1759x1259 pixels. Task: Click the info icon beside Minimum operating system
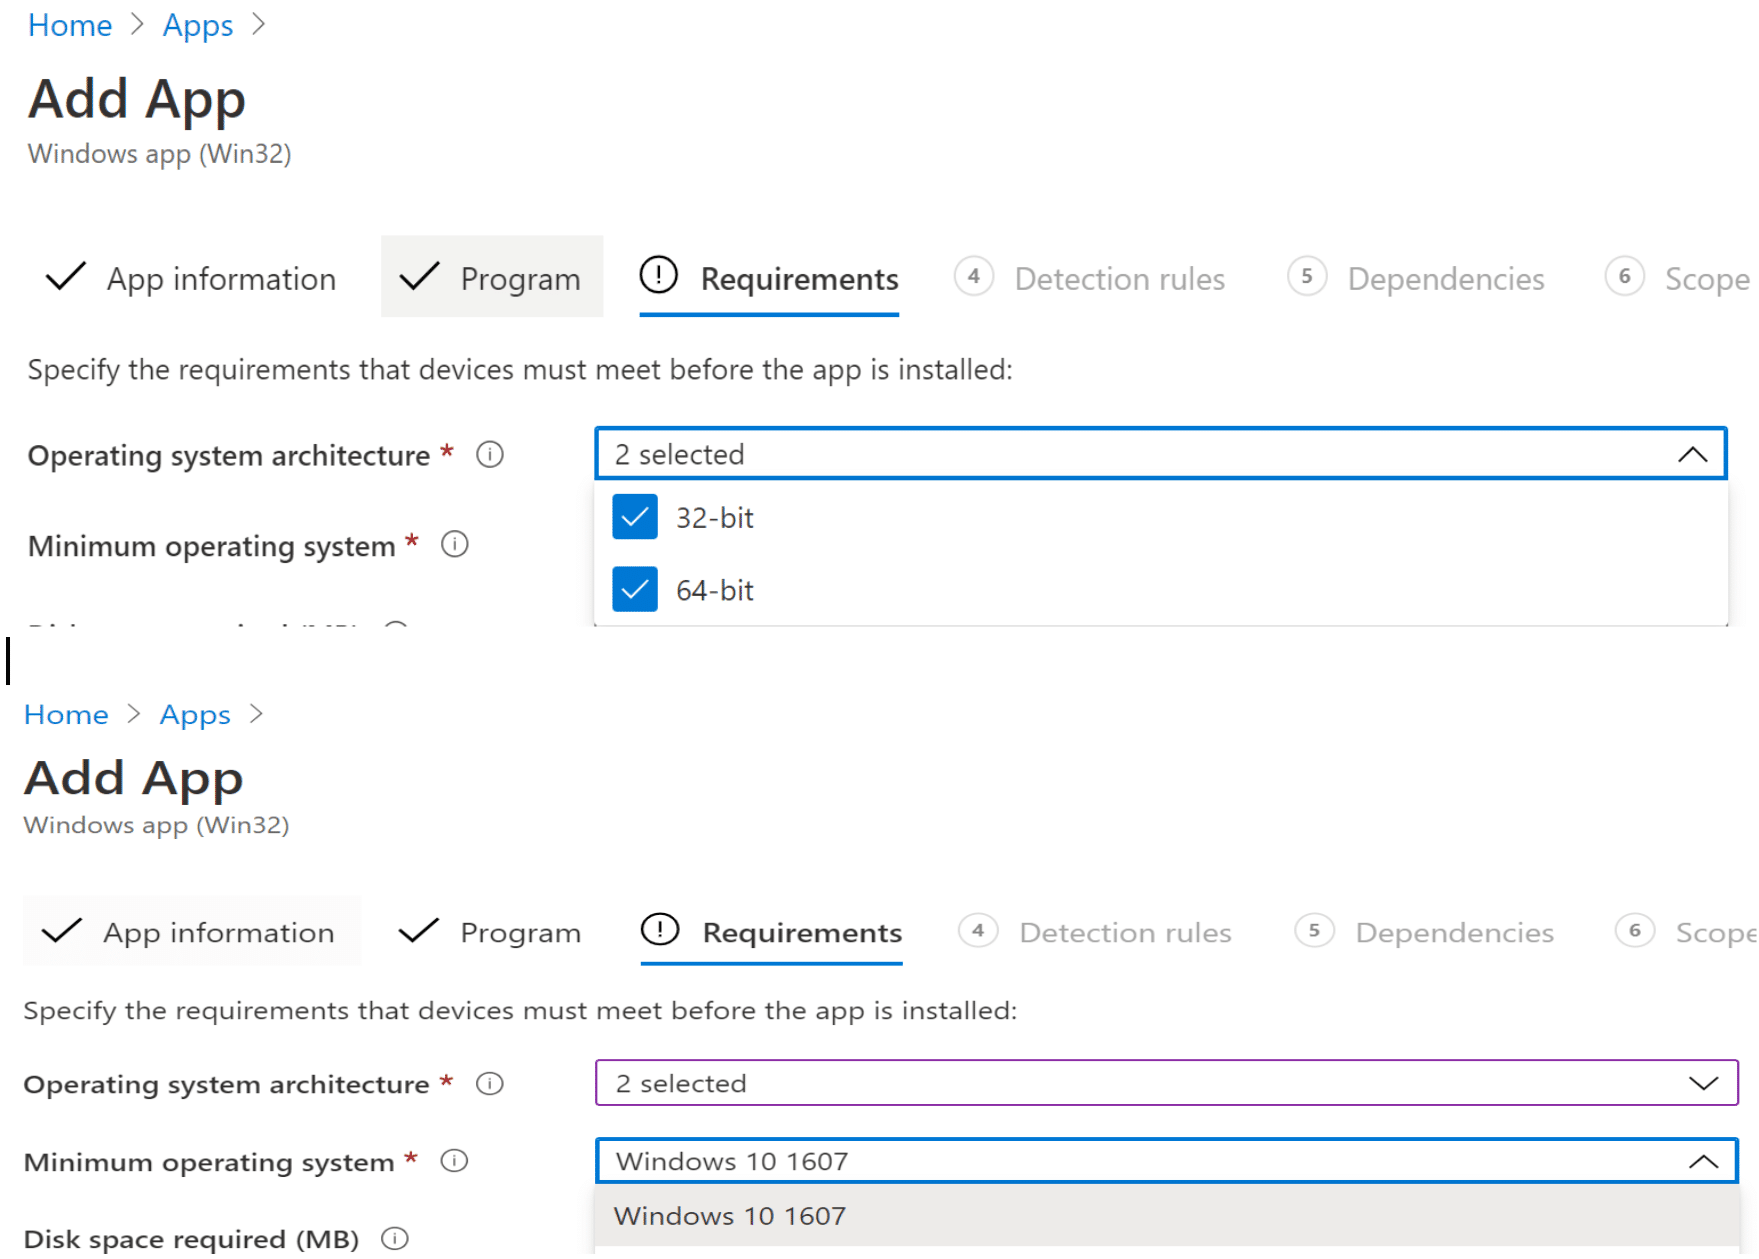[455, 545]
